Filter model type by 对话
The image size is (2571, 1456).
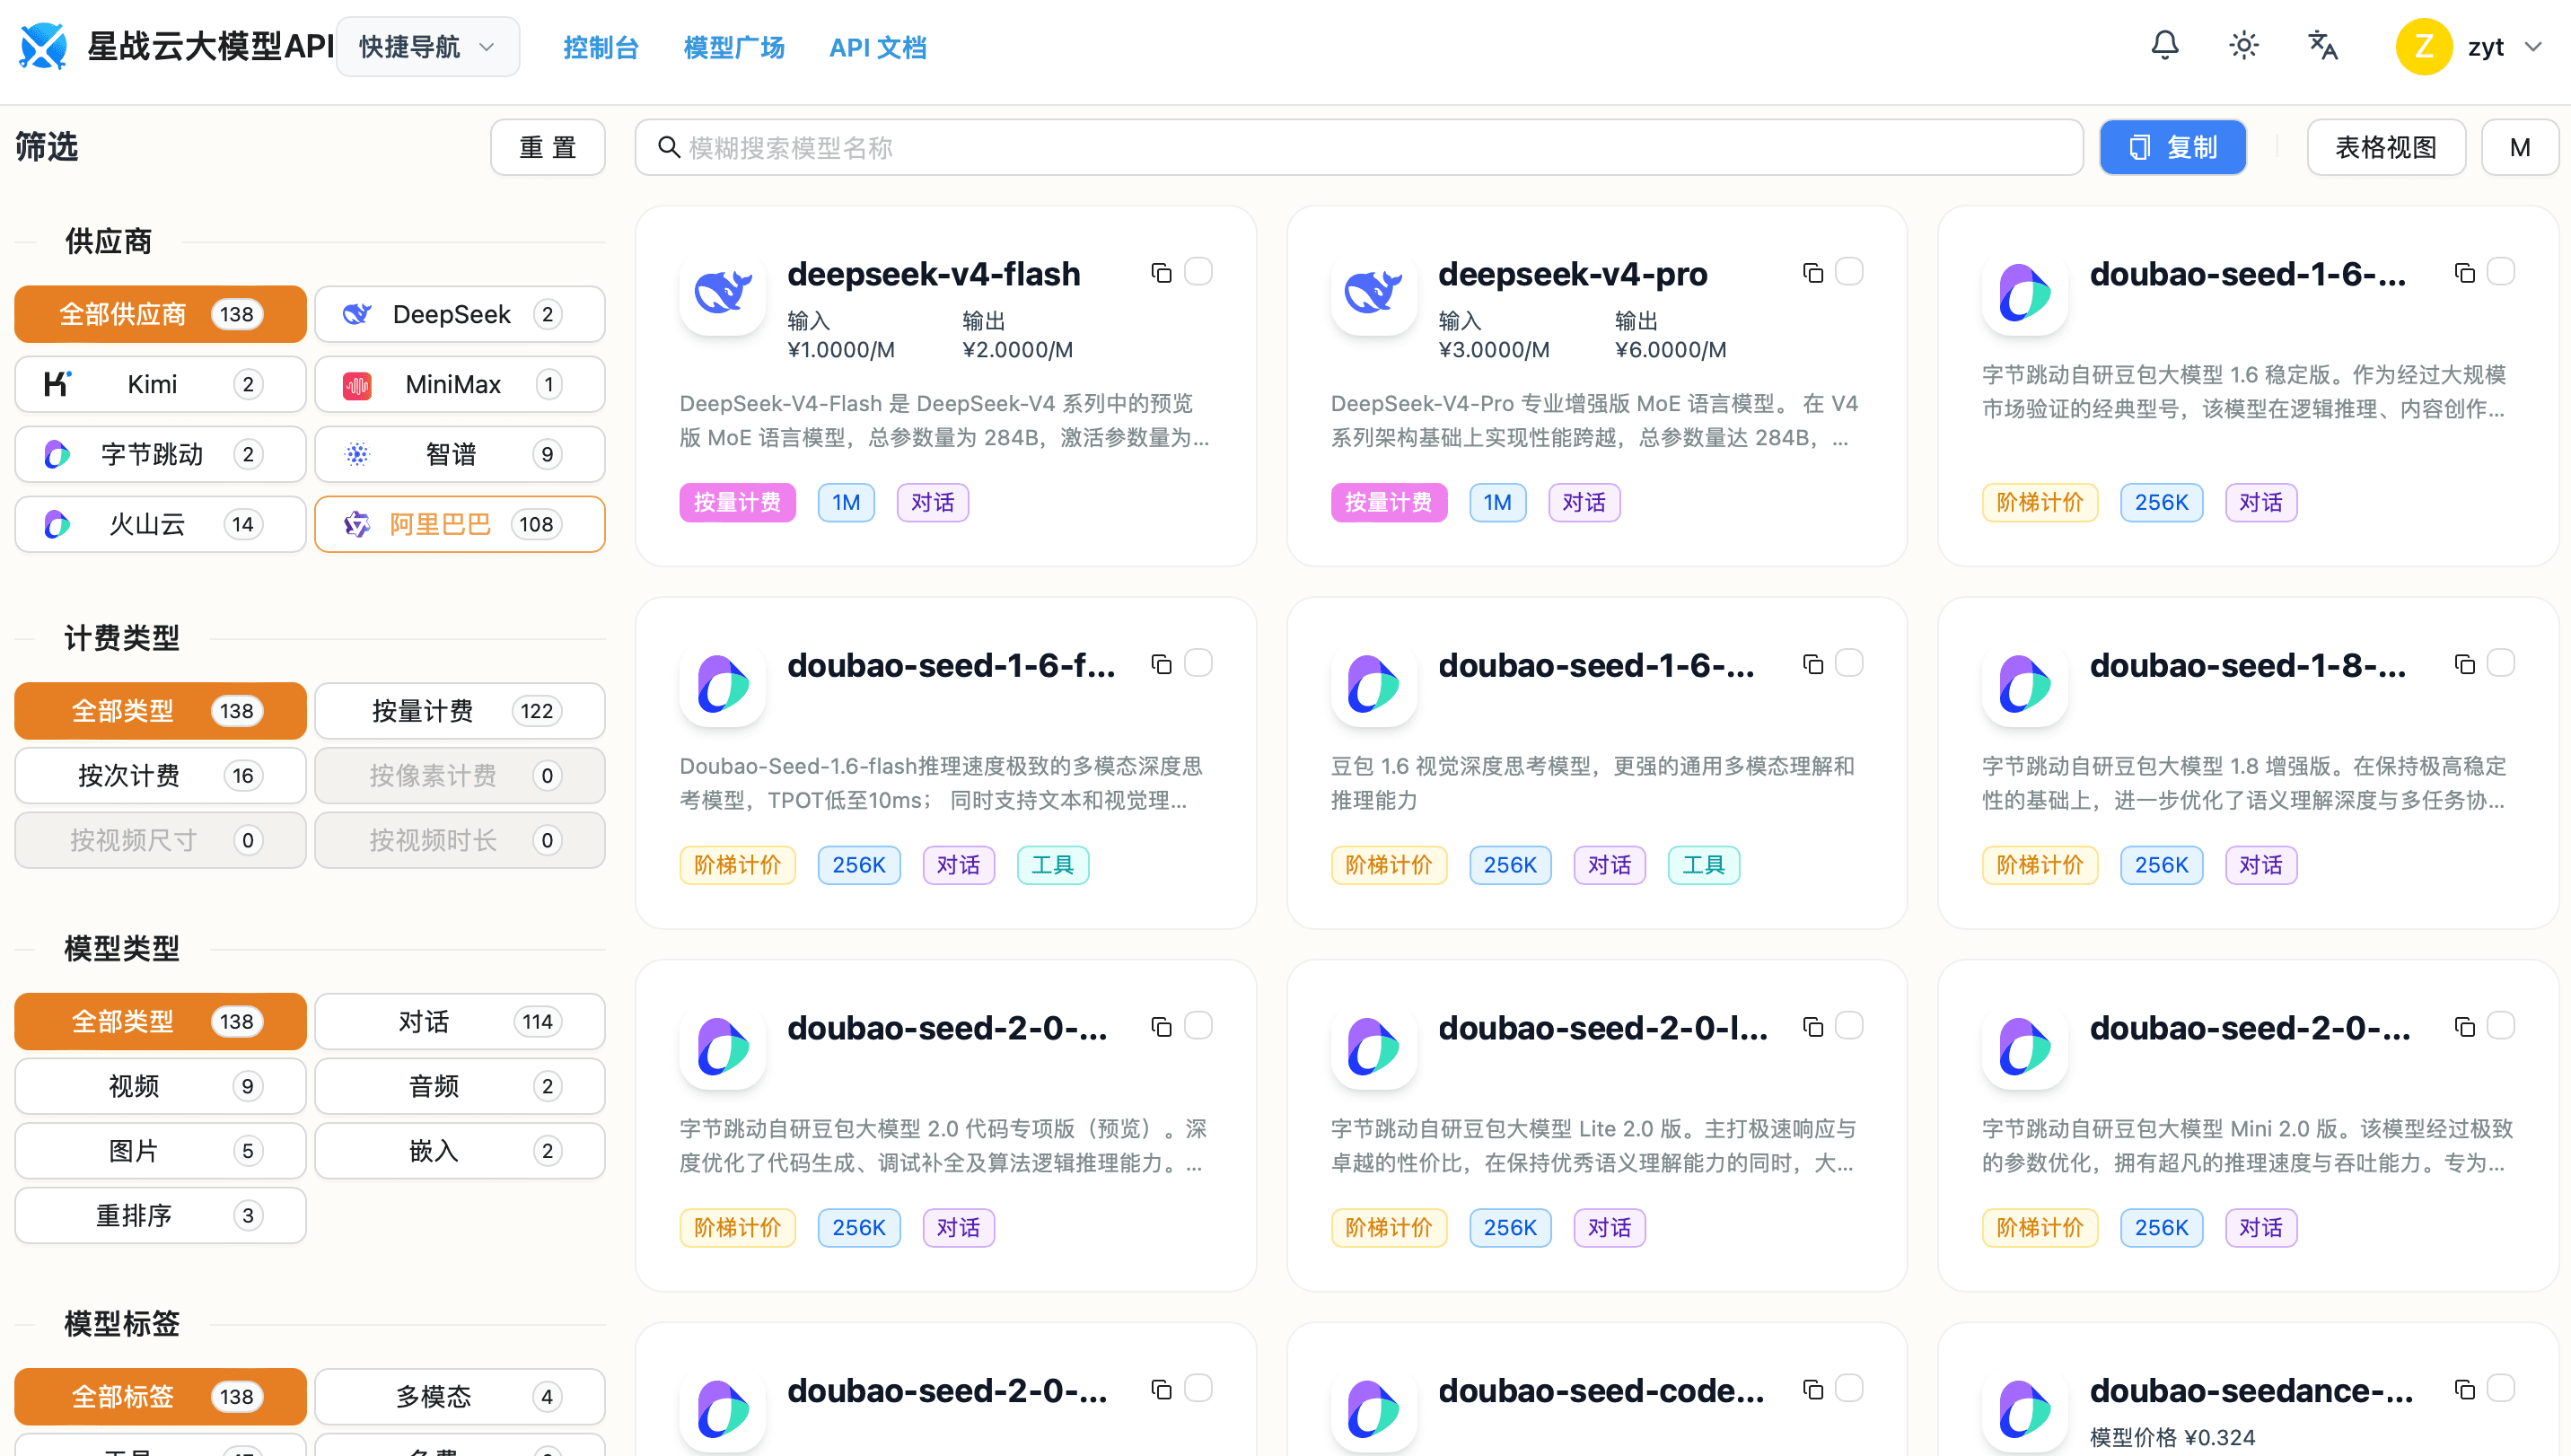click(x=460, y=1021)
